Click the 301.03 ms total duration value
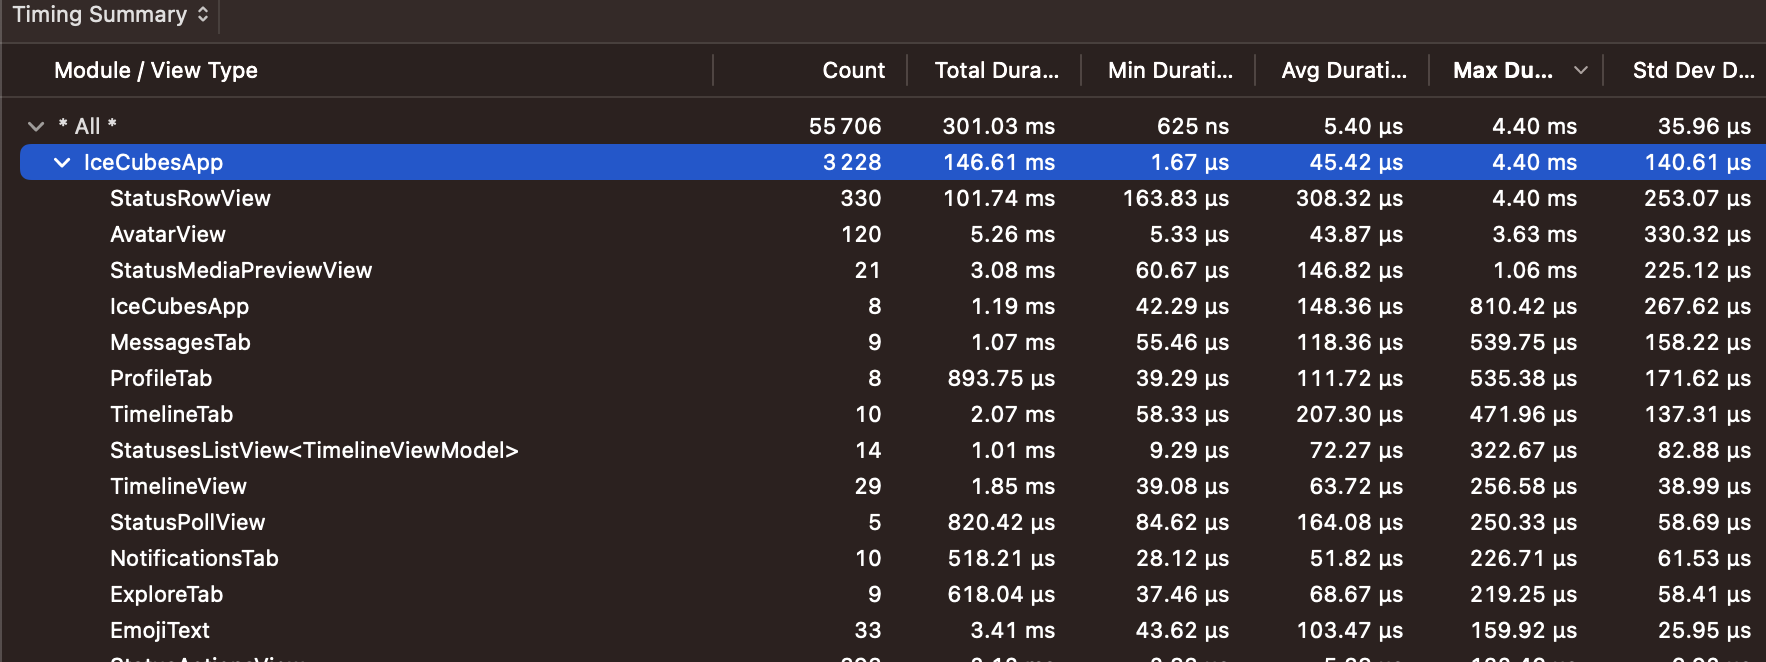 (998, 126)
